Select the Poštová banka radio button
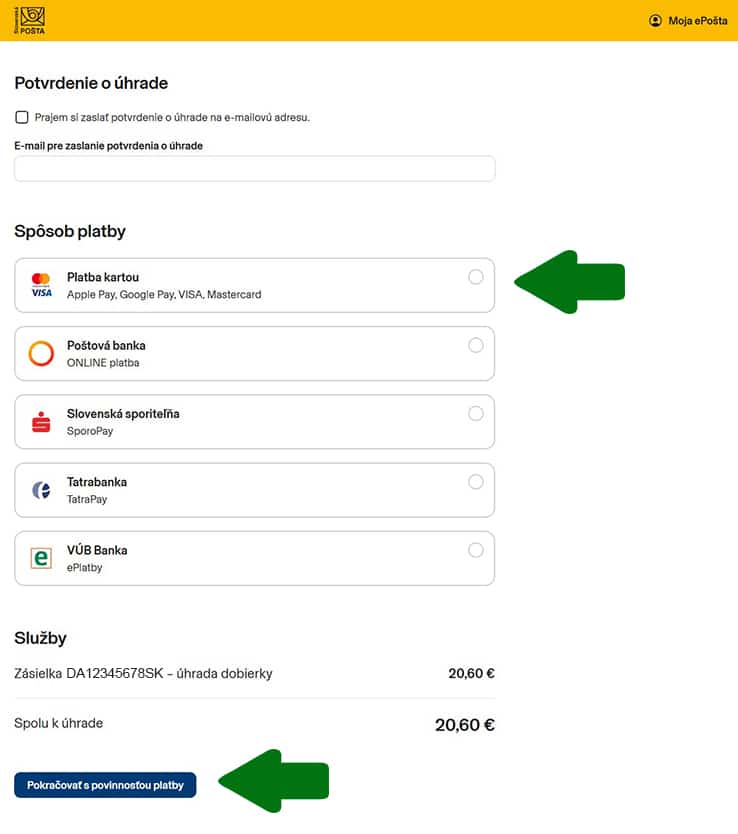Viewport: 738px width, 834px height. coord(476,345)
